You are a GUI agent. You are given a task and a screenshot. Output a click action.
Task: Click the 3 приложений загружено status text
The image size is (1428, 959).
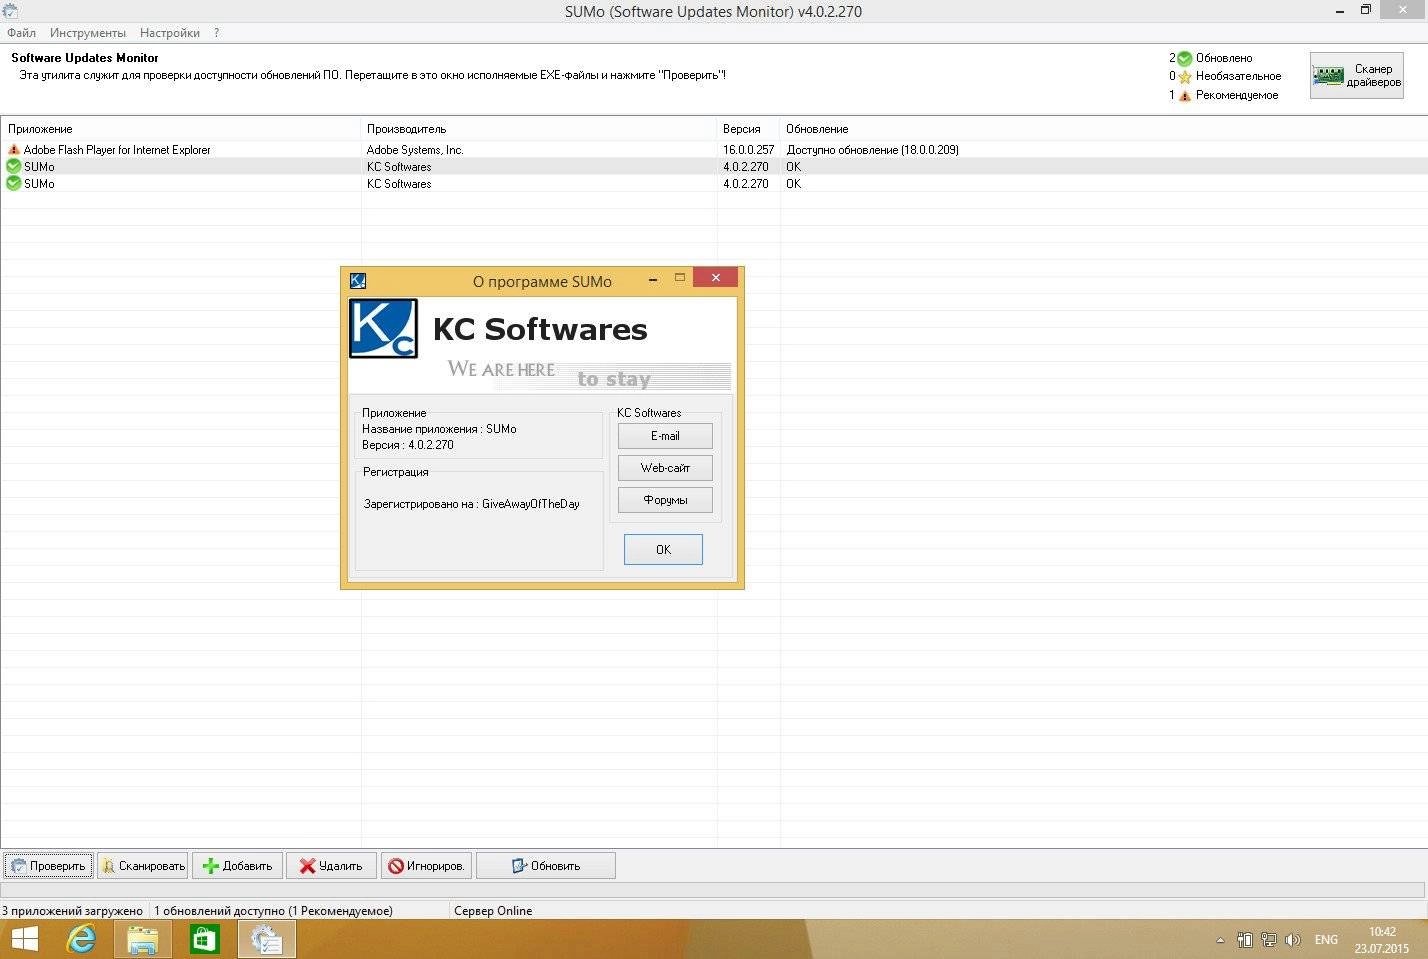(x=72, y=911)
